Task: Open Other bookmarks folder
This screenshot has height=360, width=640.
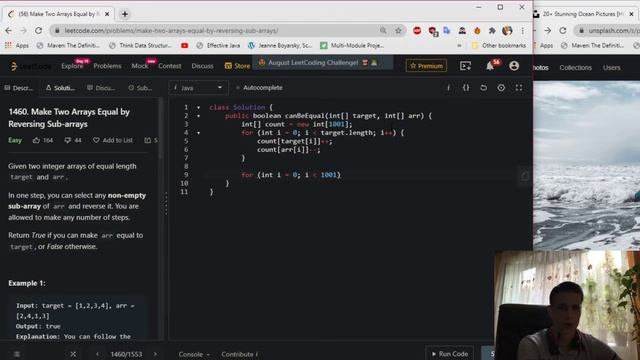Action: 499,46
